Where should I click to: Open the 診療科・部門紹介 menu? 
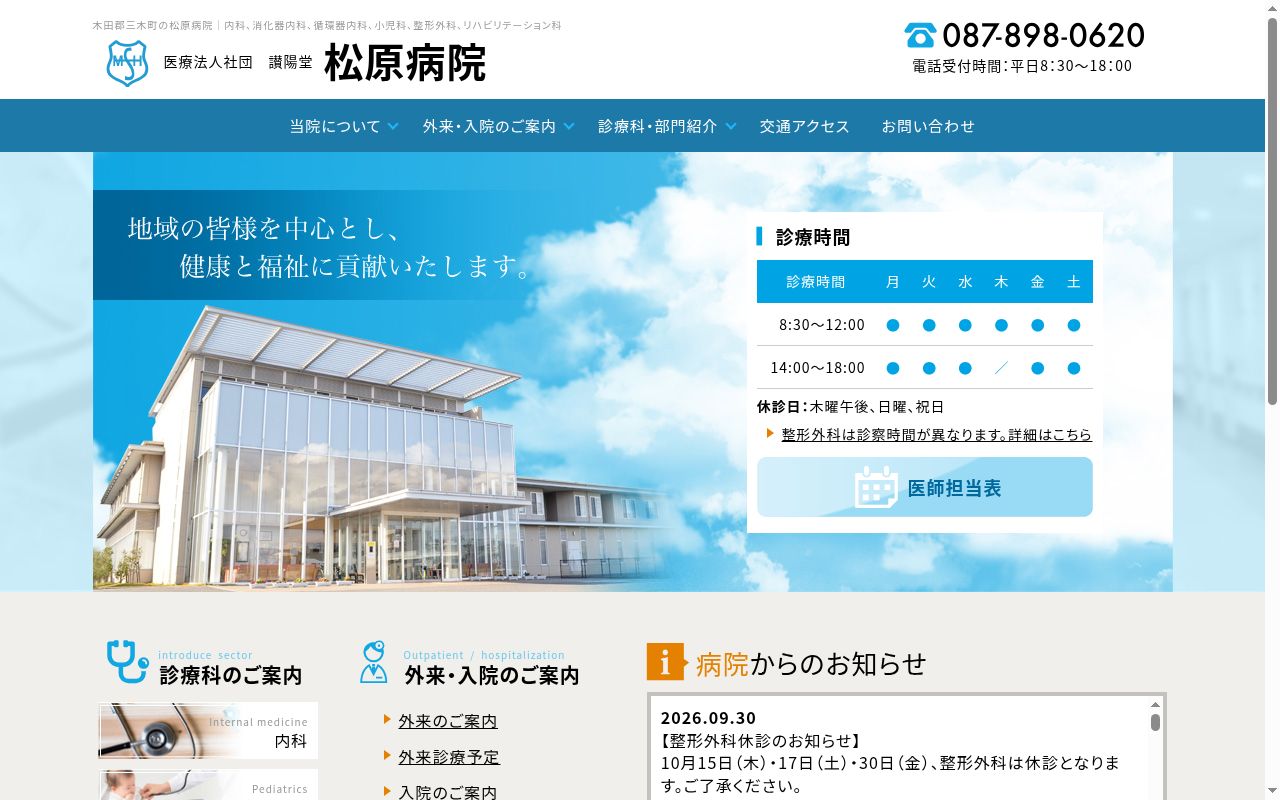point(658,126)
